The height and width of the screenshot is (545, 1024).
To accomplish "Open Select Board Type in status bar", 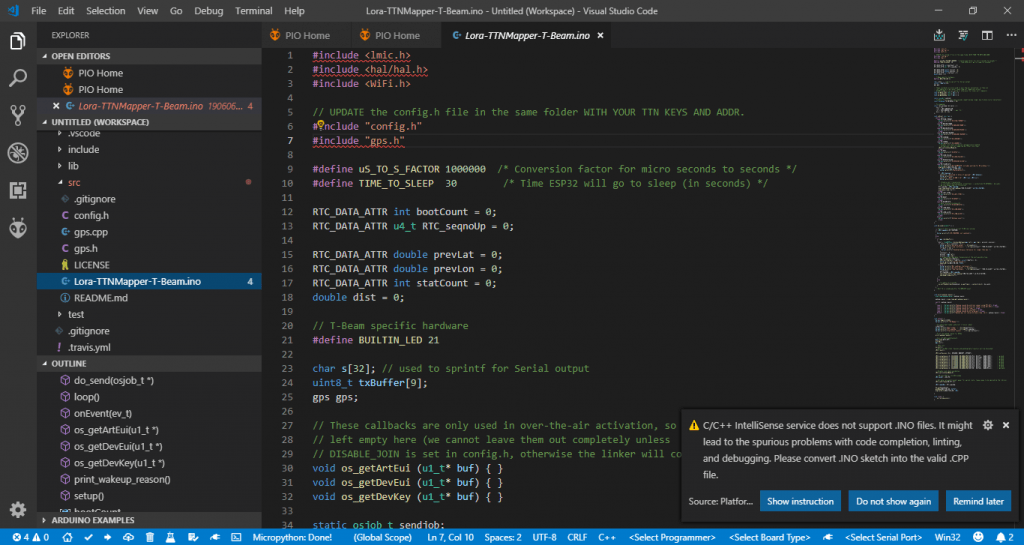I will [771, 537].
